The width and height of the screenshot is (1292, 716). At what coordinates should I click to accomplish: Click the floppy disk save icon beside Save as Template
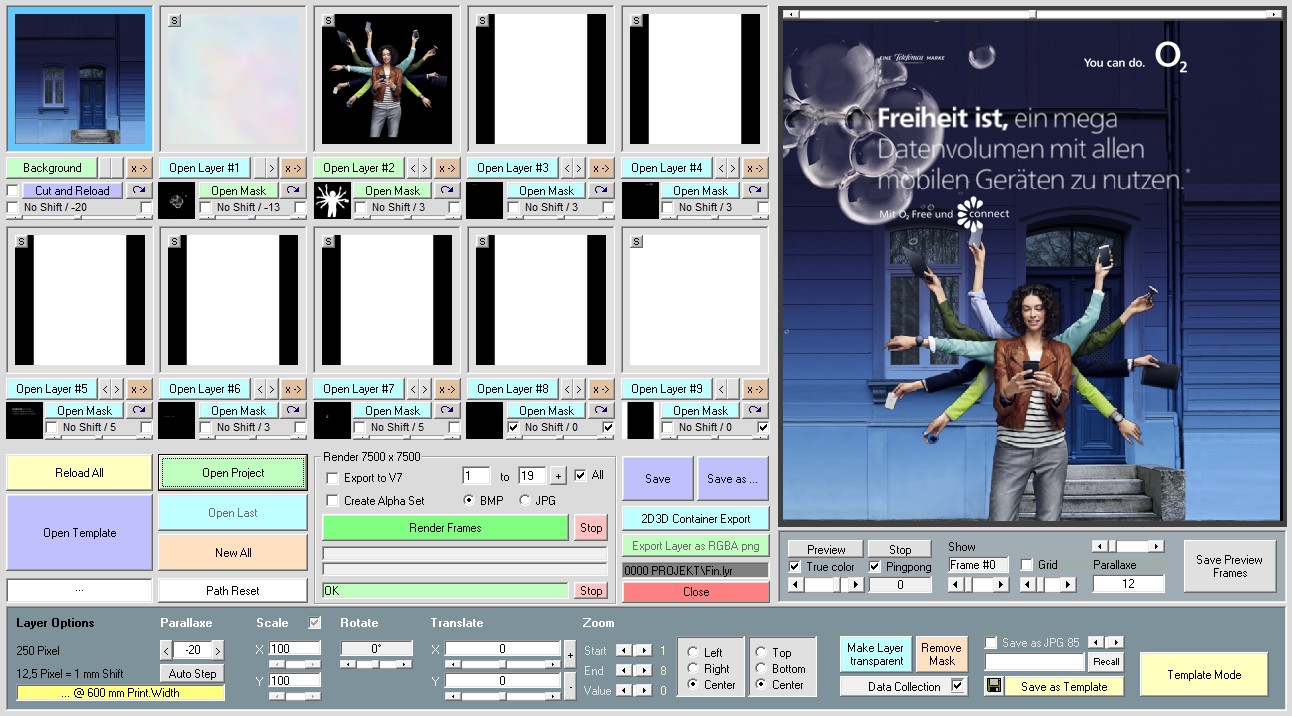click(x=993, y=686)
